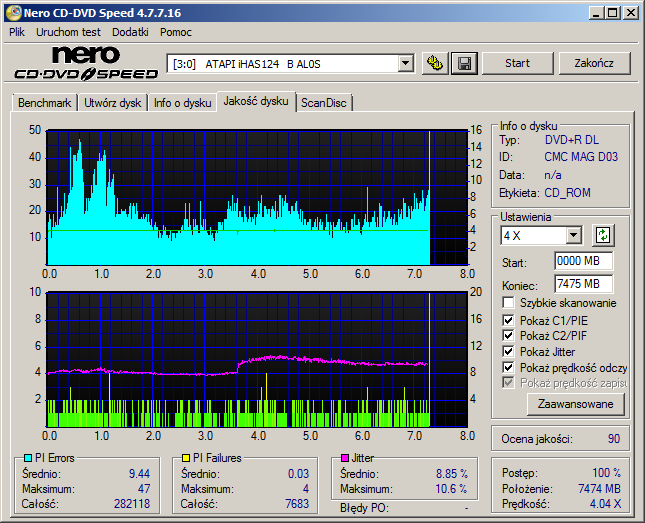Click the yellow PI Failures legend swatch
This screenshot has height=523, width=645.
pos(186,458)
